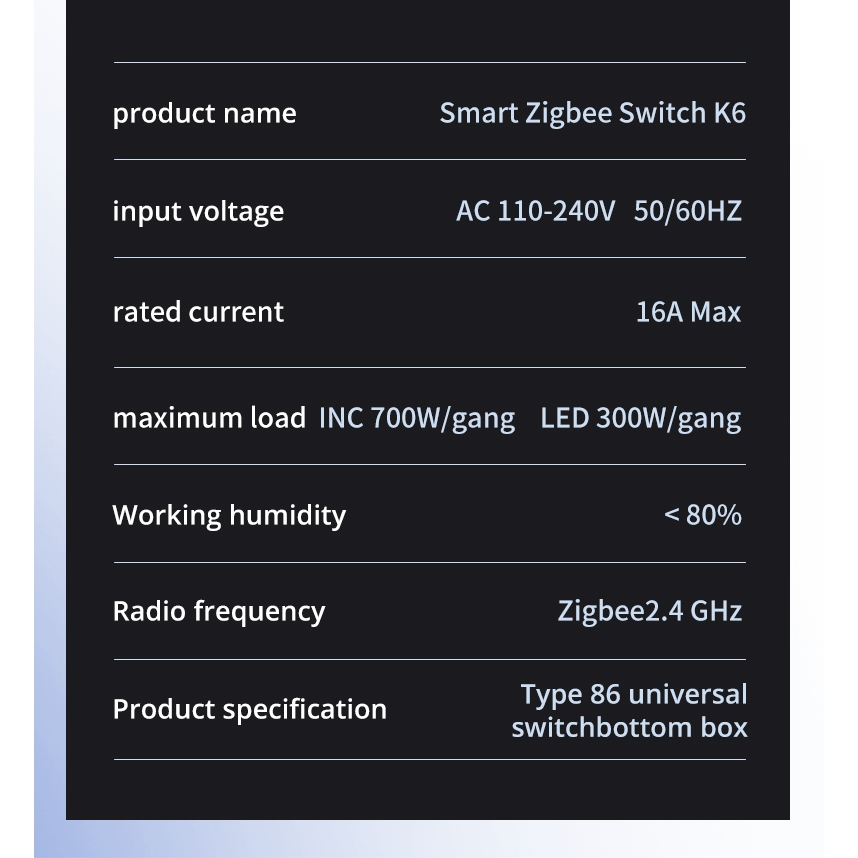Image resolution: width=858 pixels, height=858 pixels.
Task: Select the 'rated current' label
Action: pos(198,312)
